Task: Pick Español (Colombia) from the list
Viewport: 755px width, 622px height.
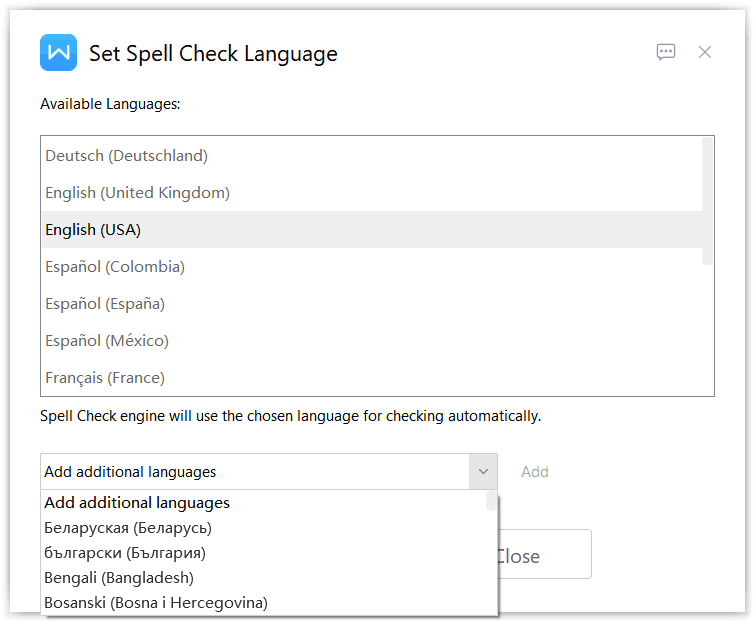Action: [115, 267]
